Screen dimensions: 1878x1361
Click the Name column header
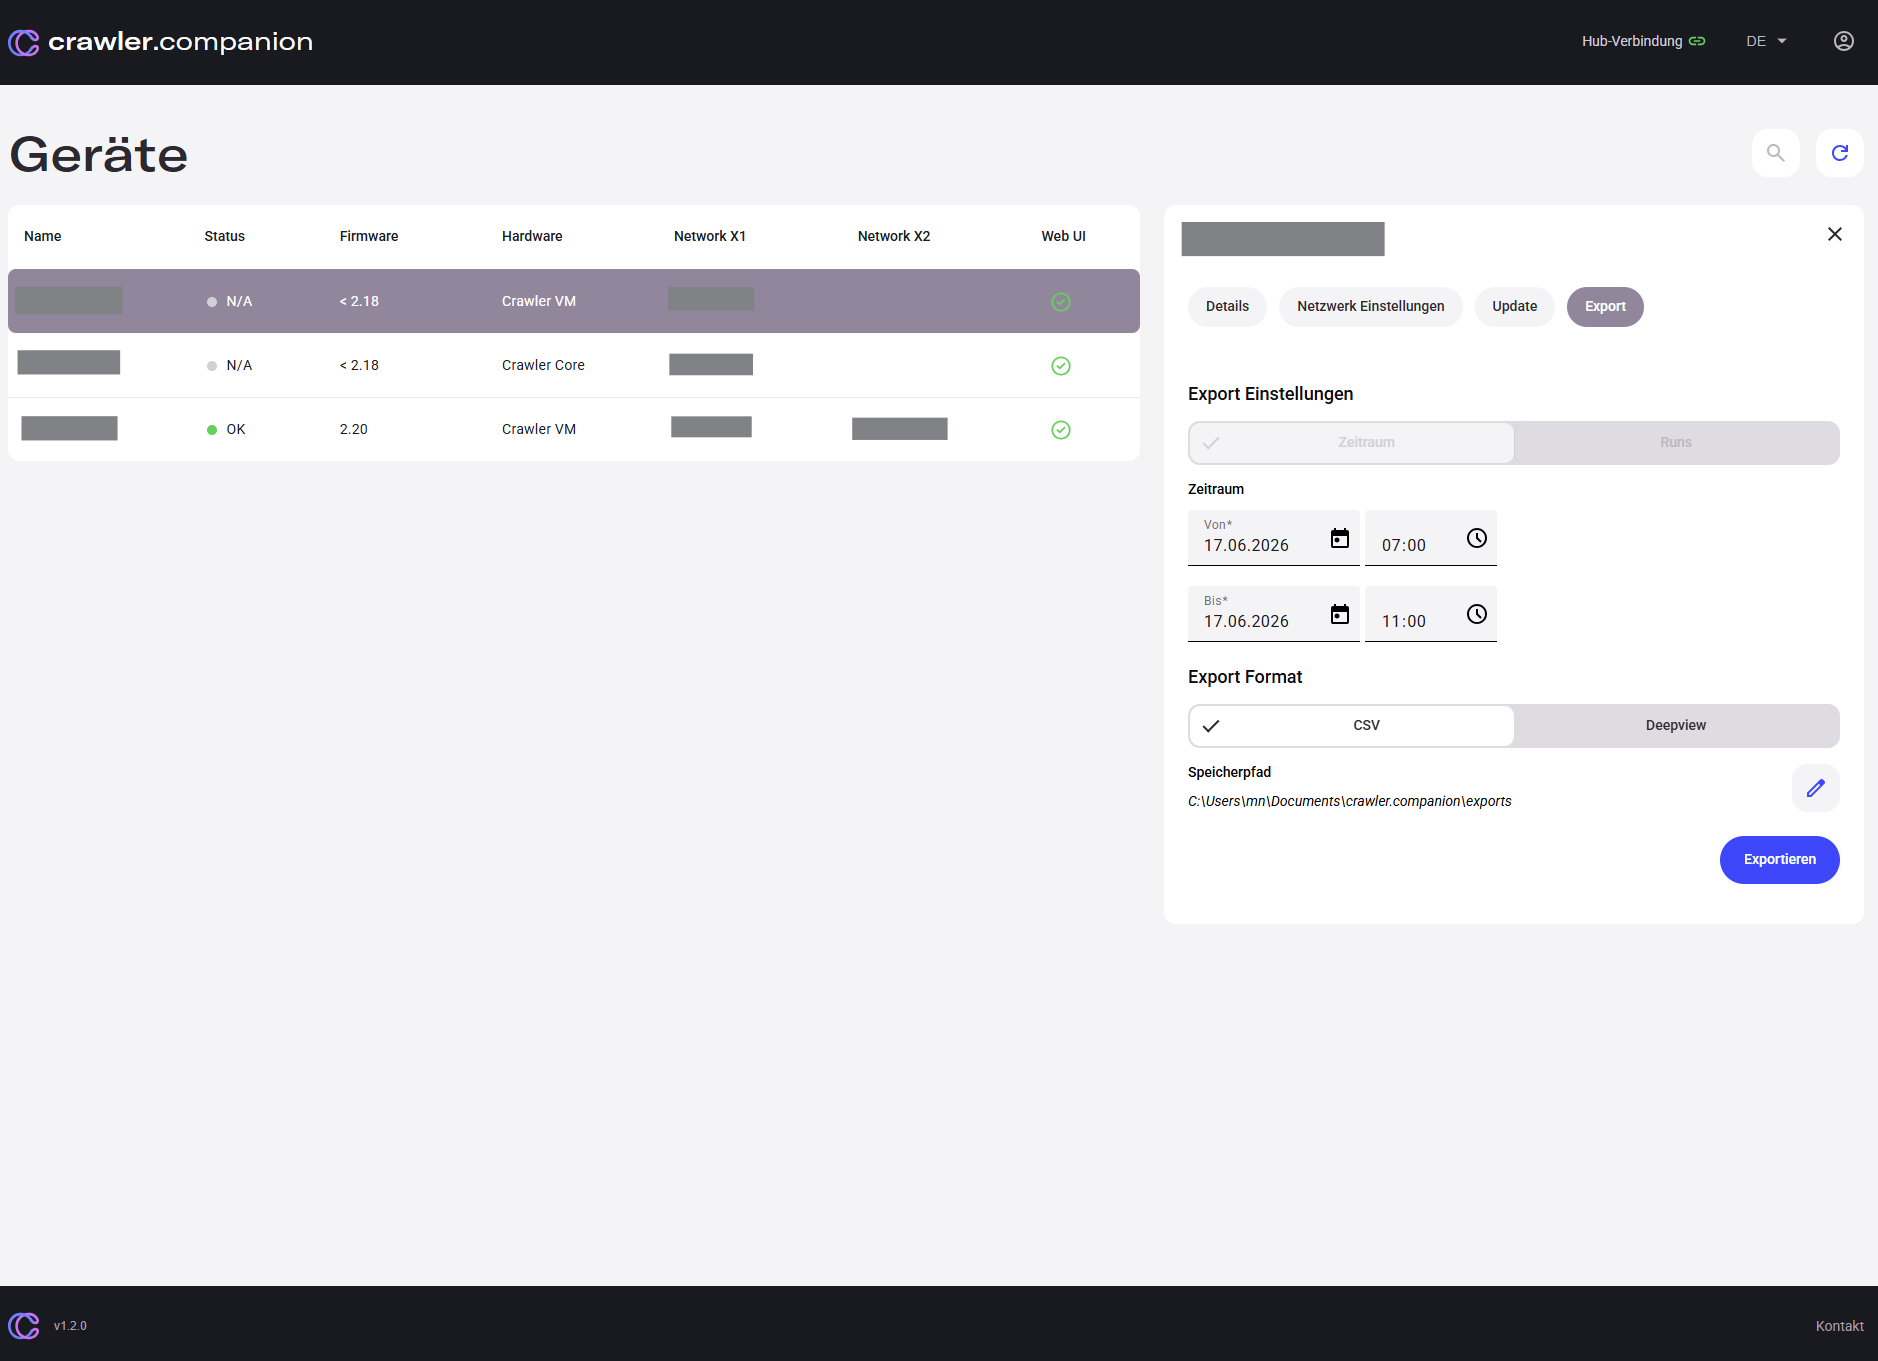pos(42,236)
